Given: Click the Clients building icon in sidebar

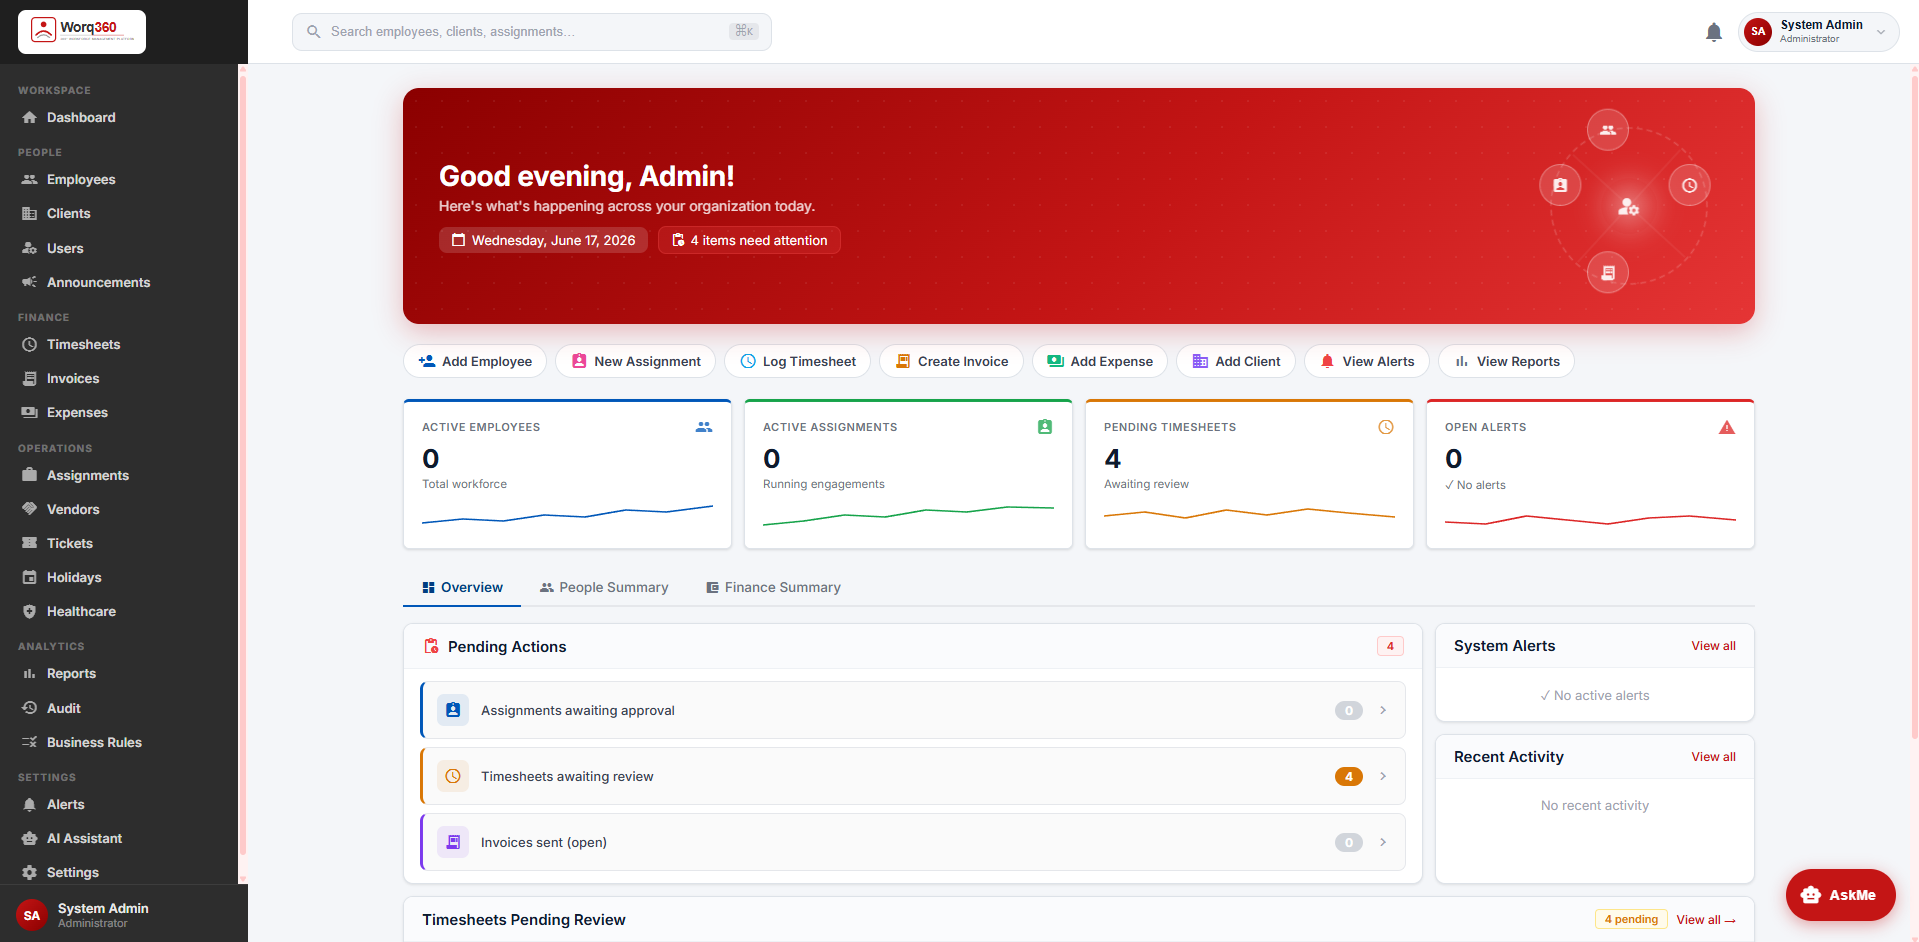Looking at the screenshot, I should pos(30,214).
